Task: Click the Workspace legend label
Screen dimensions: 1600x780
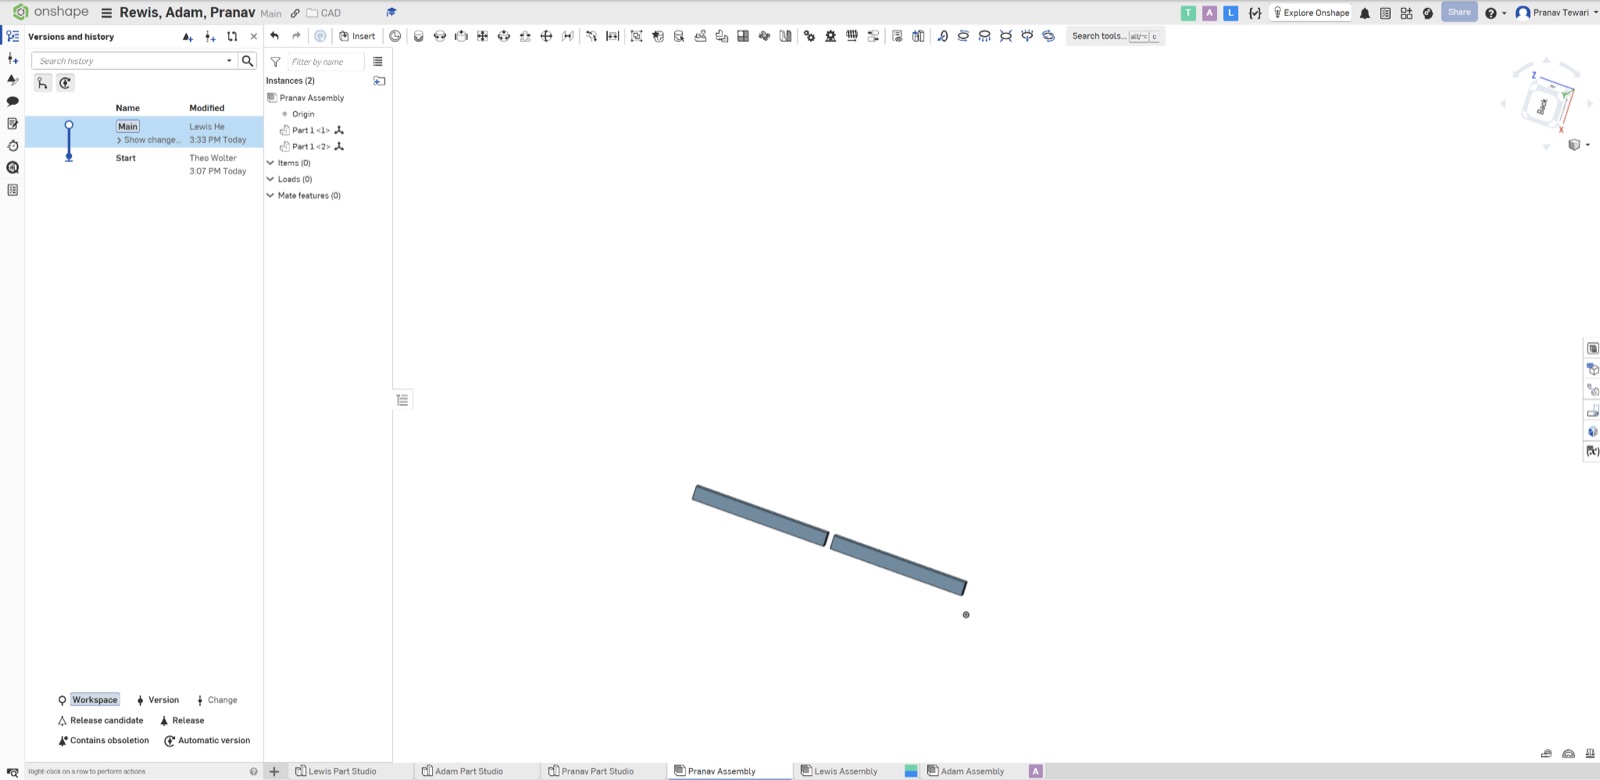Action: [95, 700]
